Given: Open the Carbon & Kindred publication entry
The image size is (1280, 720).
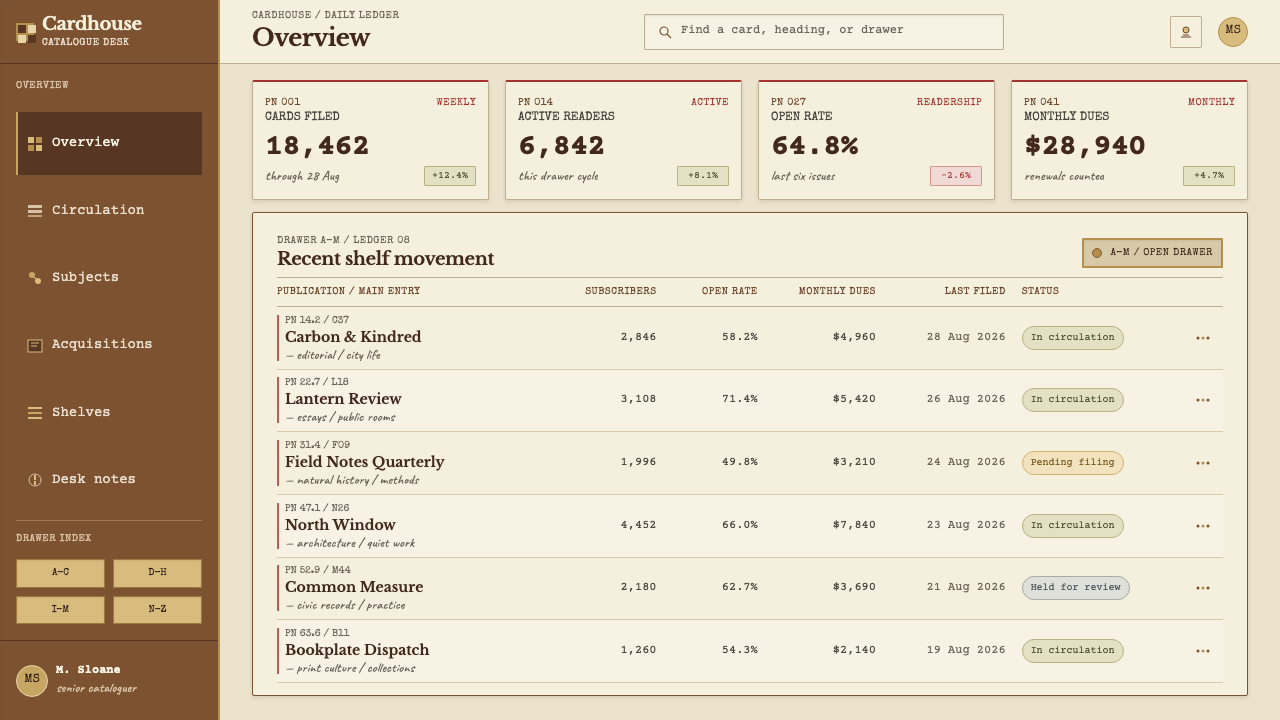Looking at the screenshot, I should 353,337.
